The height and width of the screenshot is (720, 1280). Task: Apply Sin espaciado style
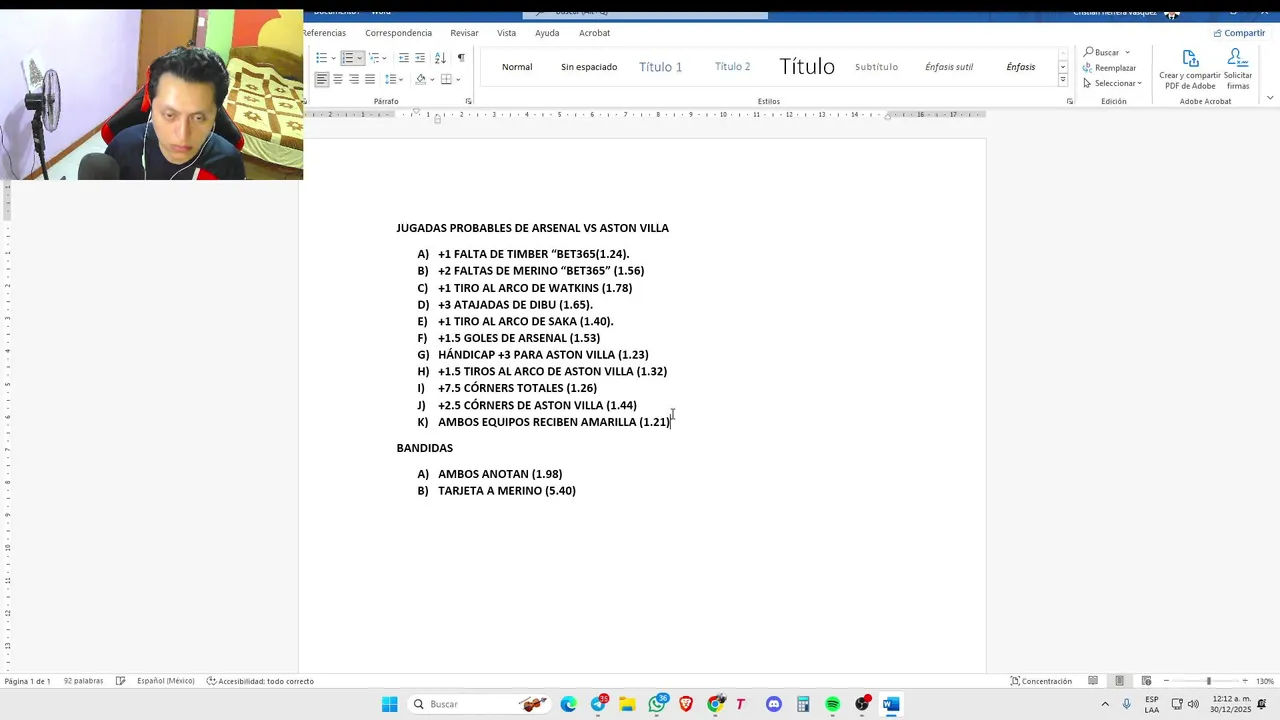pos(589,67)
